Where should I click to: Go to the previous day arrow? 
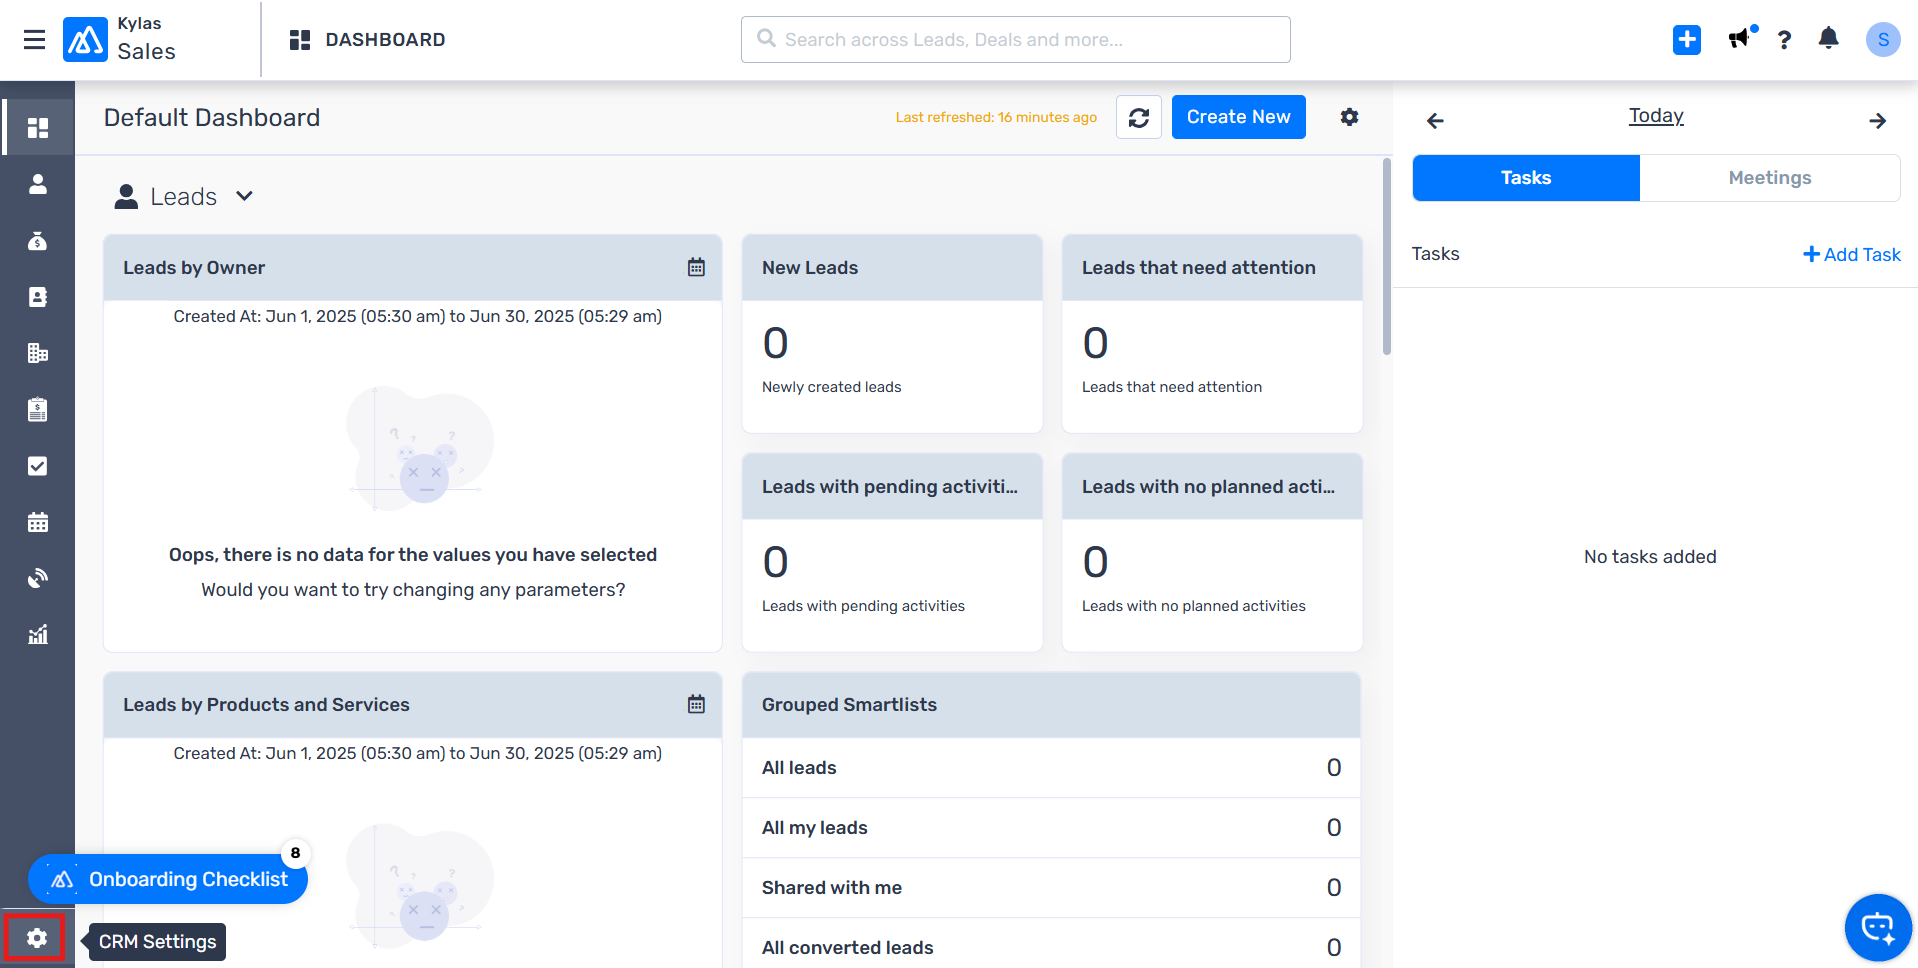(x=1436, y=121)
